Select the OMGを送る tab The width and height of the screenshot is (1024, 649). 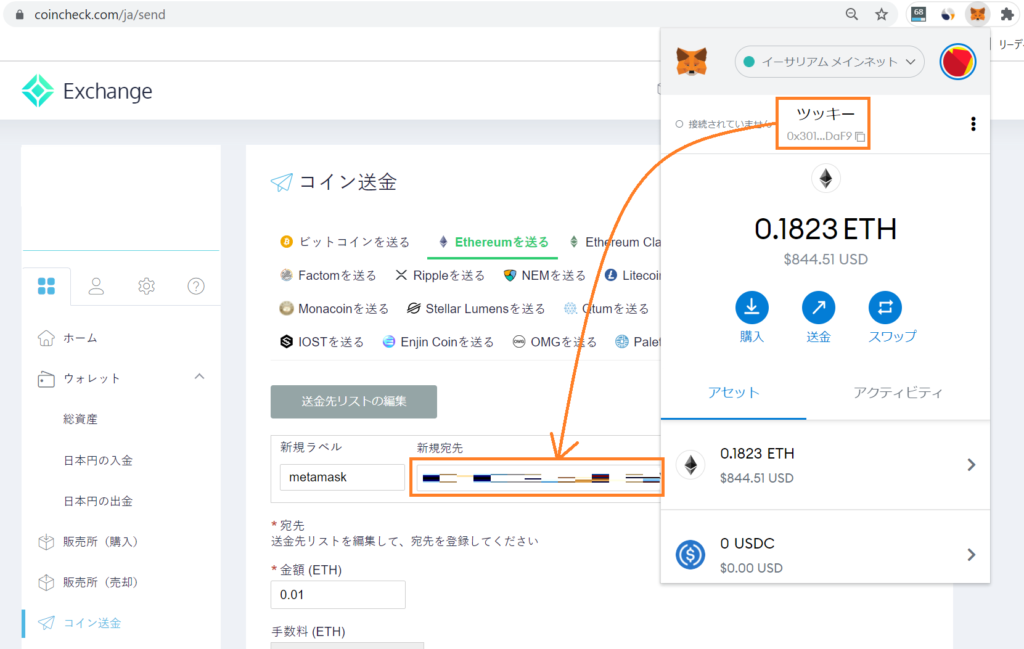click(554, 342)
